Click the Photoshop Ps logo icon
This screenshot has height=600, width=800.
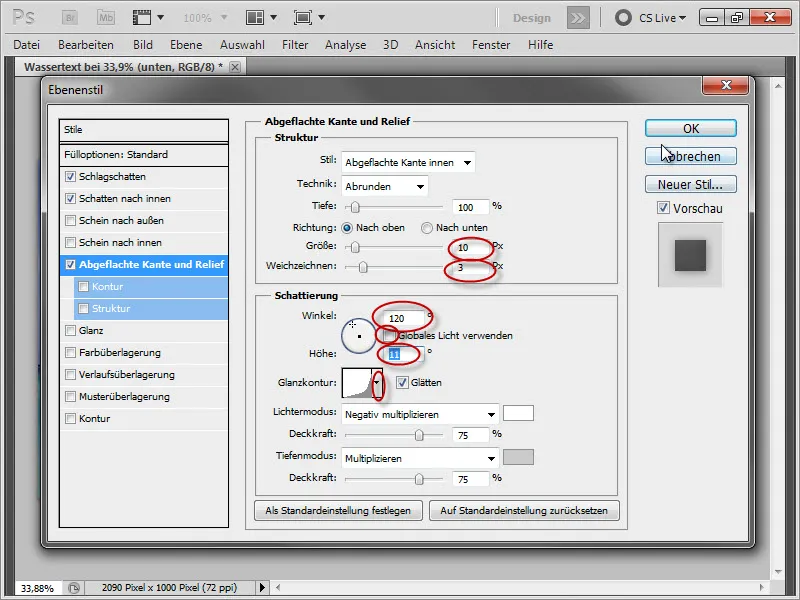(23, 17)
